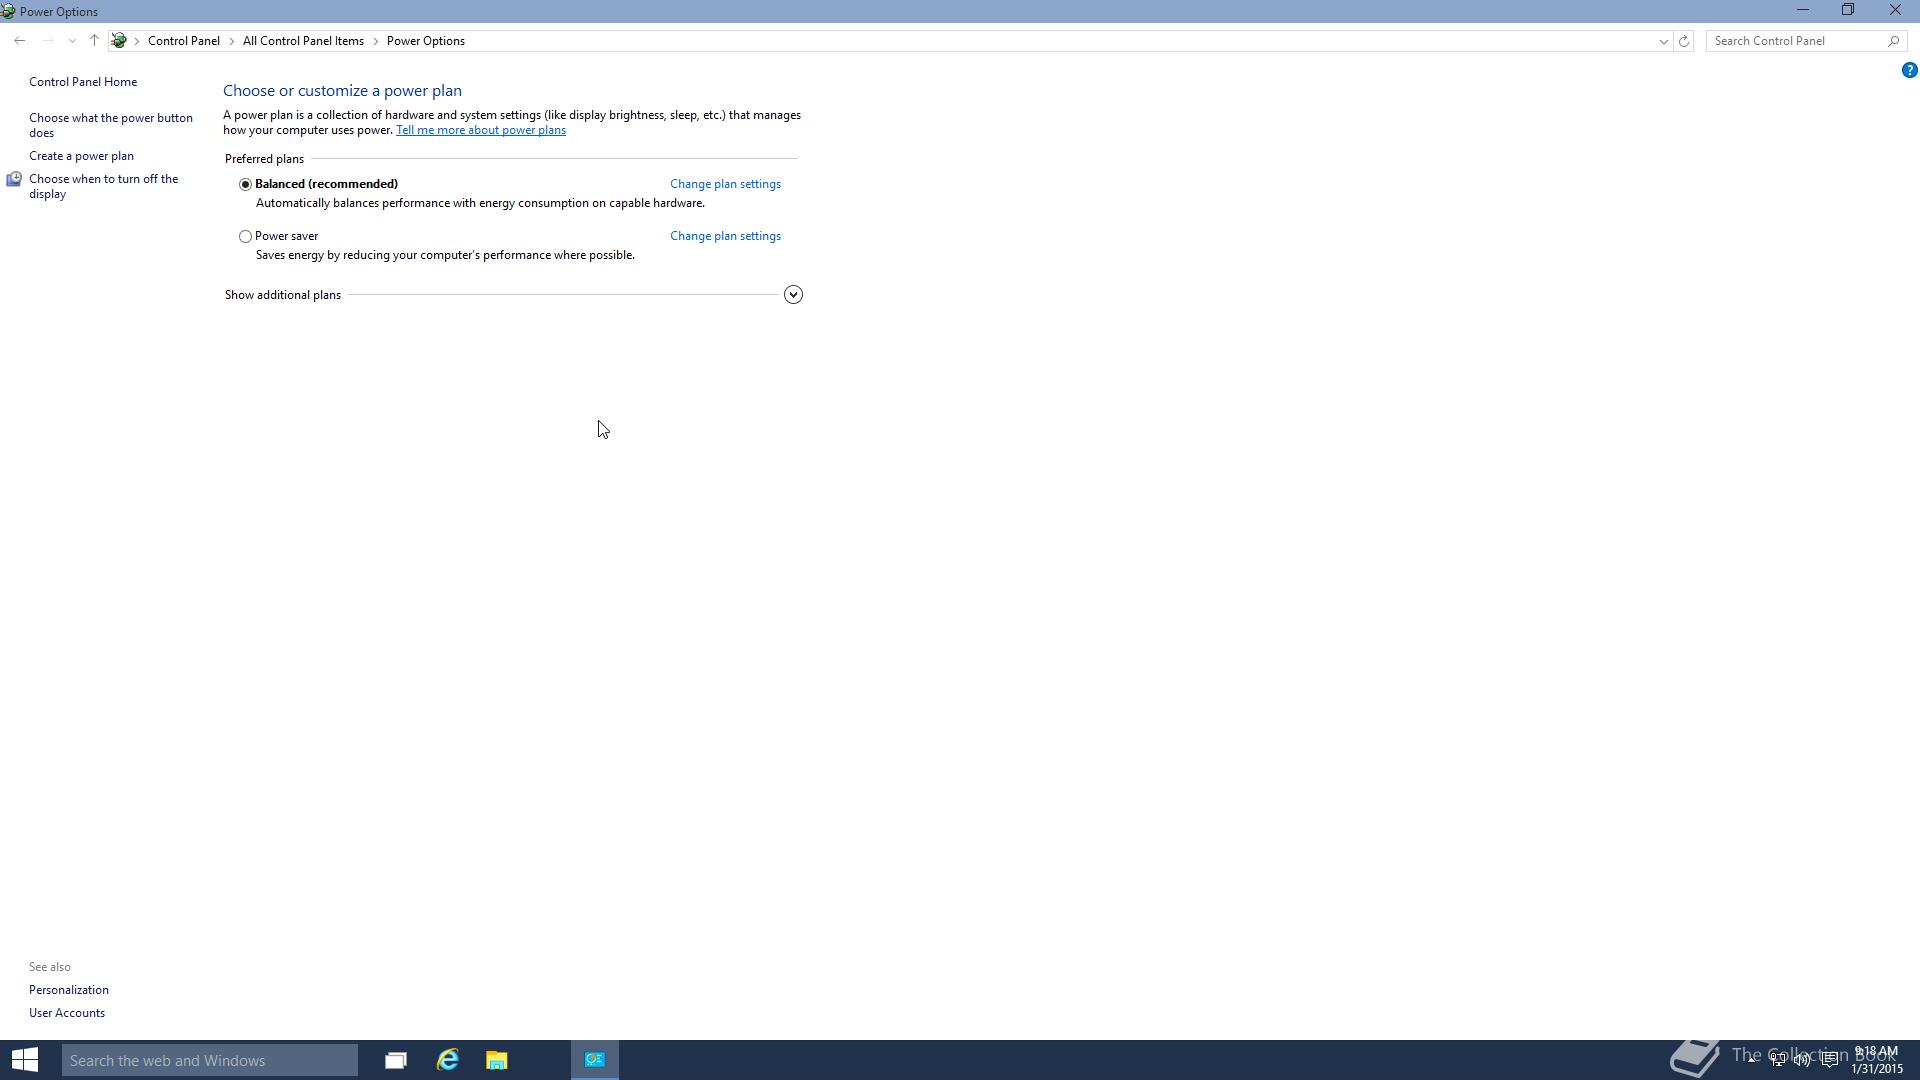1920x1080 pixels.
Task: Click the forward navigation arrow
Action: click(47, 41)
